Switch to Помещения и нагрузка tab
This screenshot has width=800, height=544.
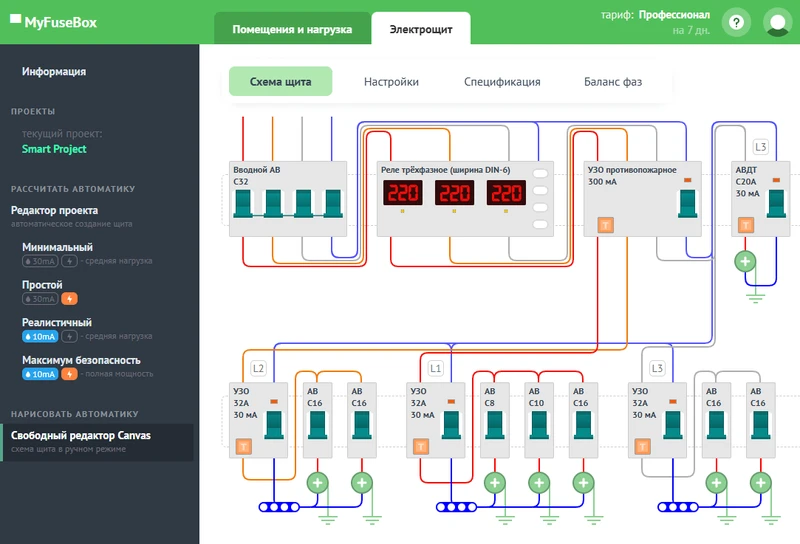pos(292,29)
